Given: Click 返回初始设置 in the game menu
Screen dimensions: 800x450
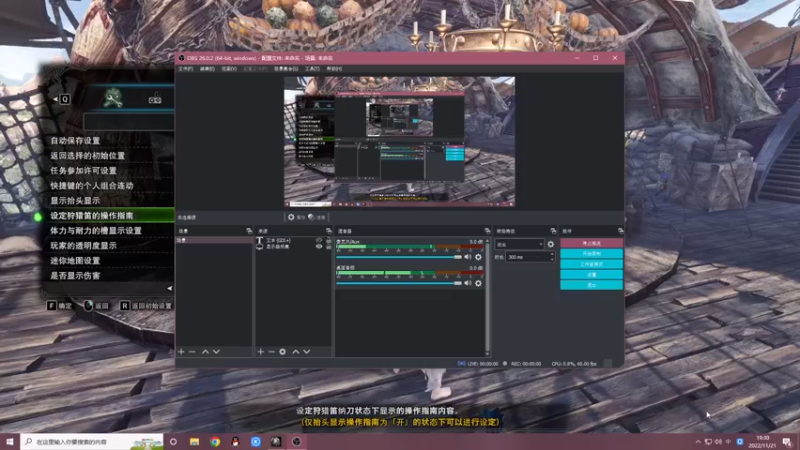Looking at the screenshot, I should tap(152, 306).
